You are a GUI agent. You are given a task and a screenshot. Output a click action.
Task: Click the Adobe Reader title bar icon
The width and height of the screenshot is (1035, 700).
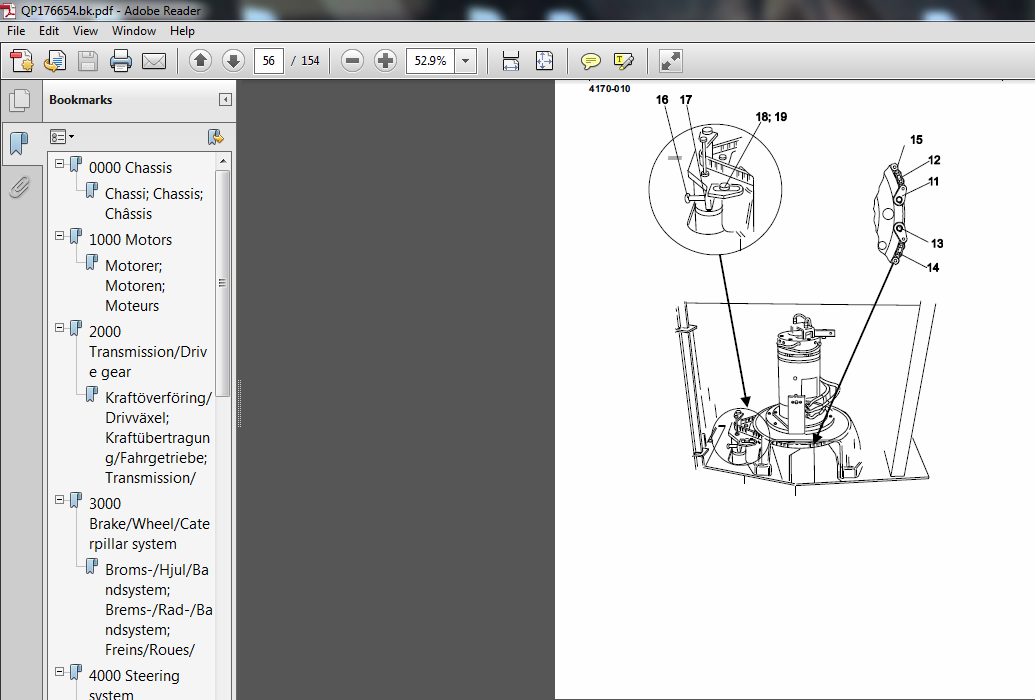pyautogui.click(x=9, y=10)
